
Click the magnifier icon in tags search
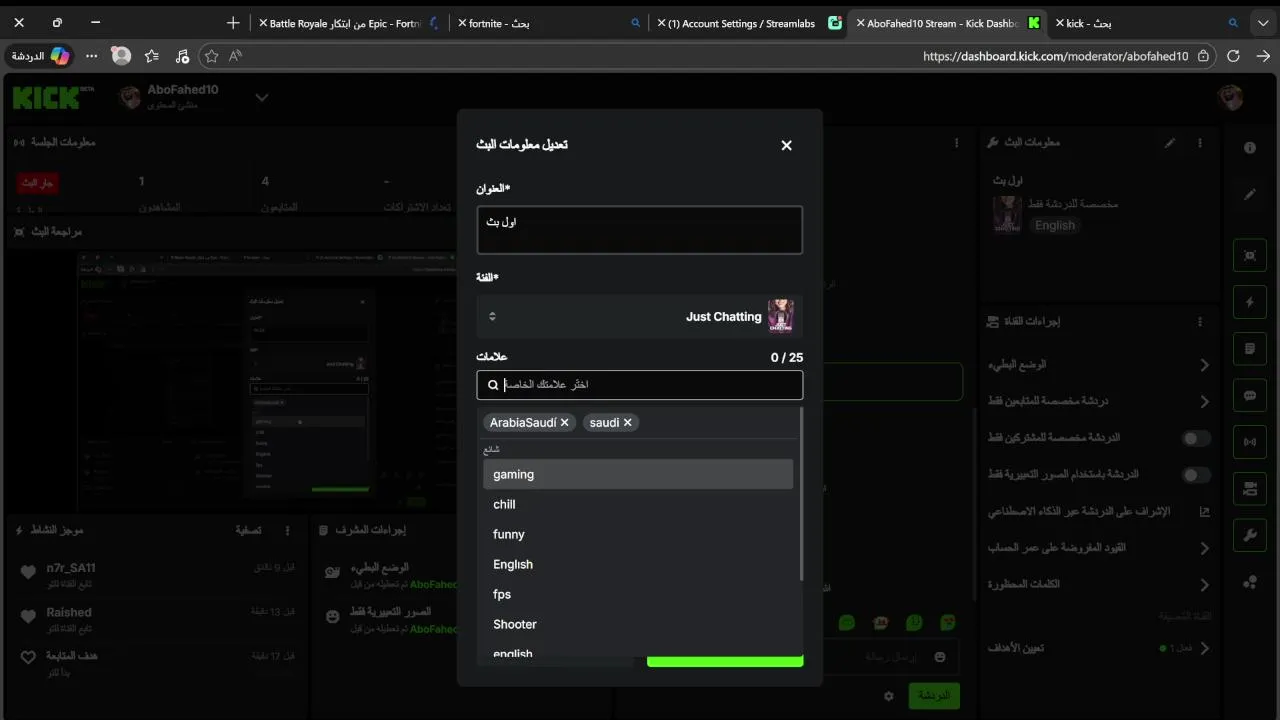click(x=493, y=385)
